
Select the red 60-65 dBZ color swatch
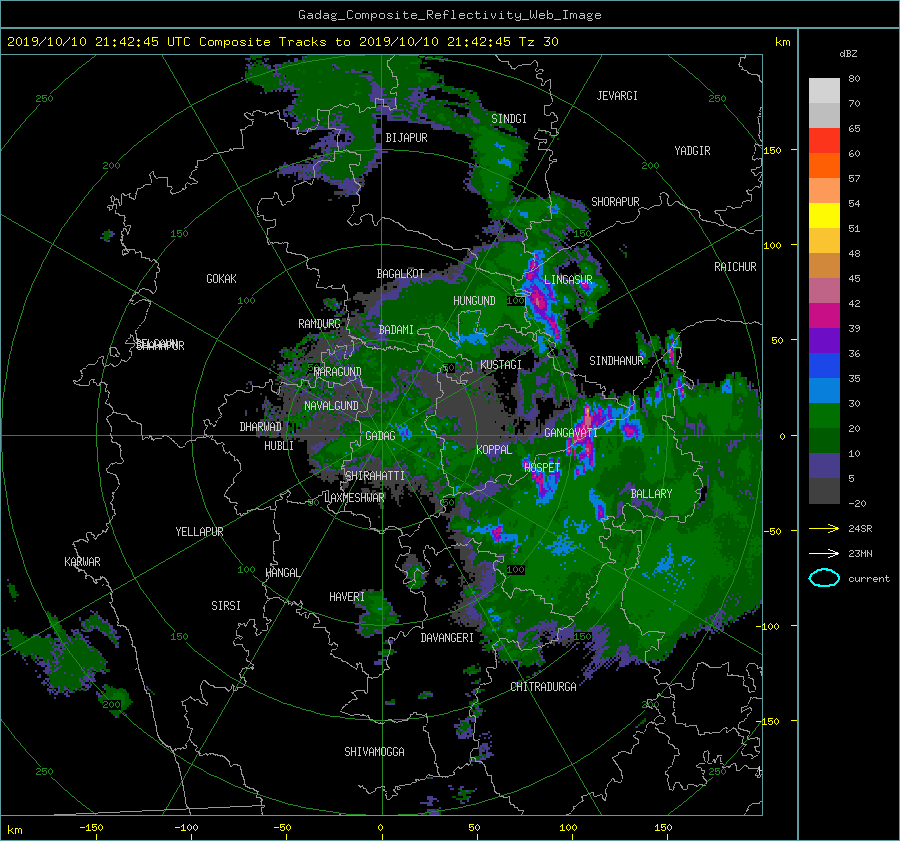[x=824, y=141]
